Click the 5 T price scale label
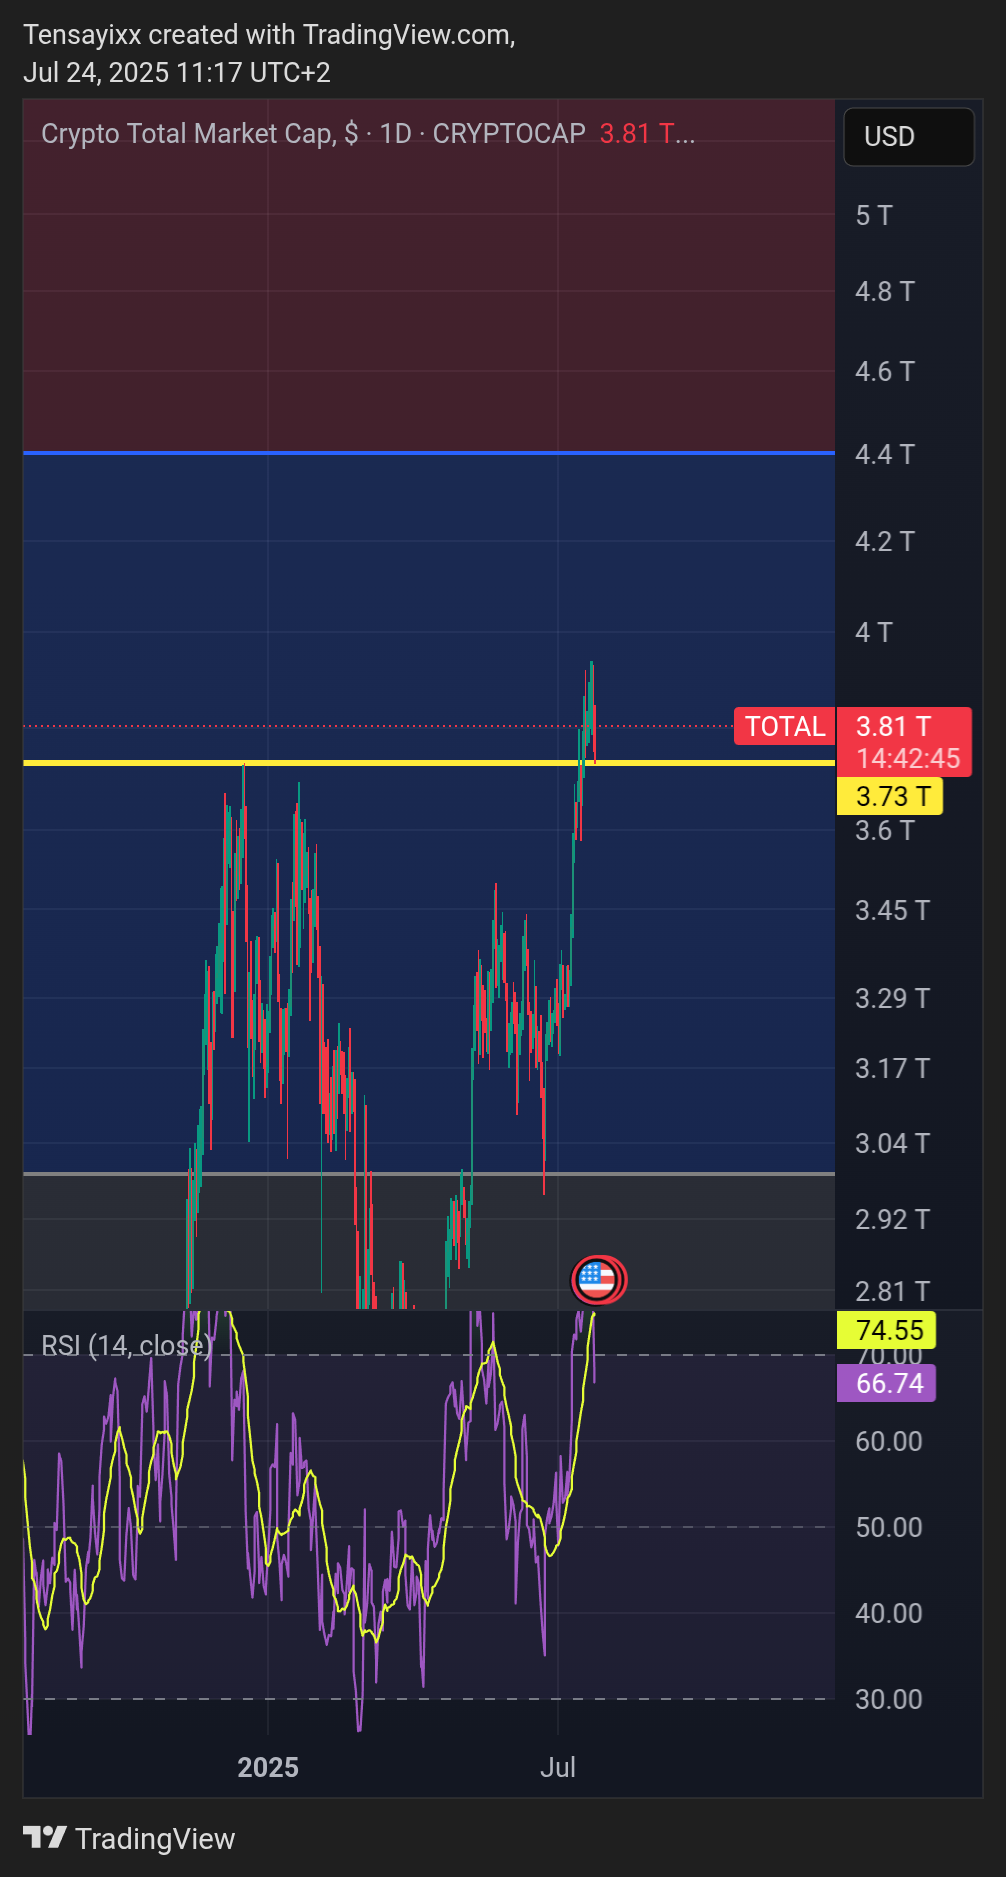 874,215
